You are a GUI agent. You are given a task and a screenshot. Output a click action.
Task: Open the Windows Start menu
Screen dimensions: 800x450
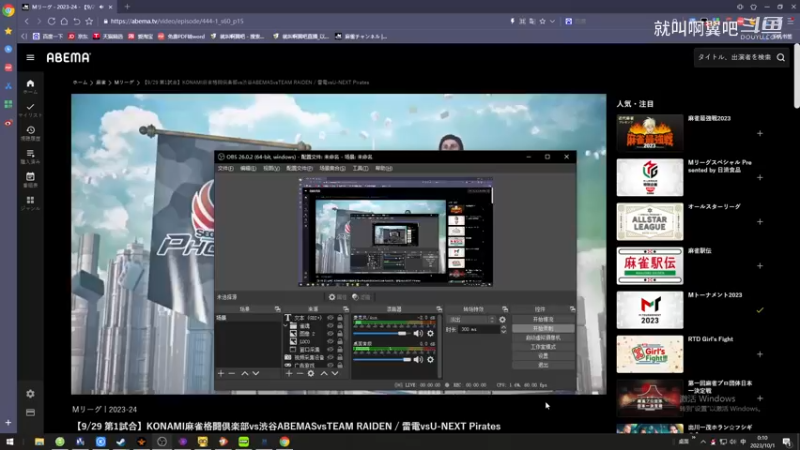coord(9,442)
